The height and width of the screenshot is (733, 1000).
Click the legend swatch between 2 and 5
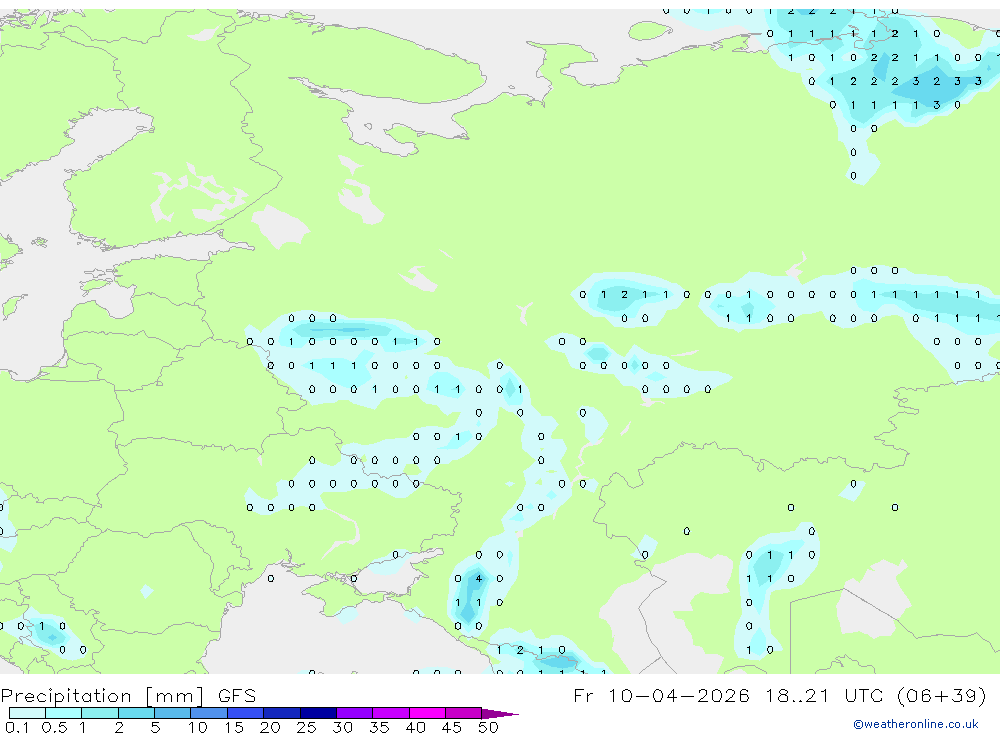136,713
